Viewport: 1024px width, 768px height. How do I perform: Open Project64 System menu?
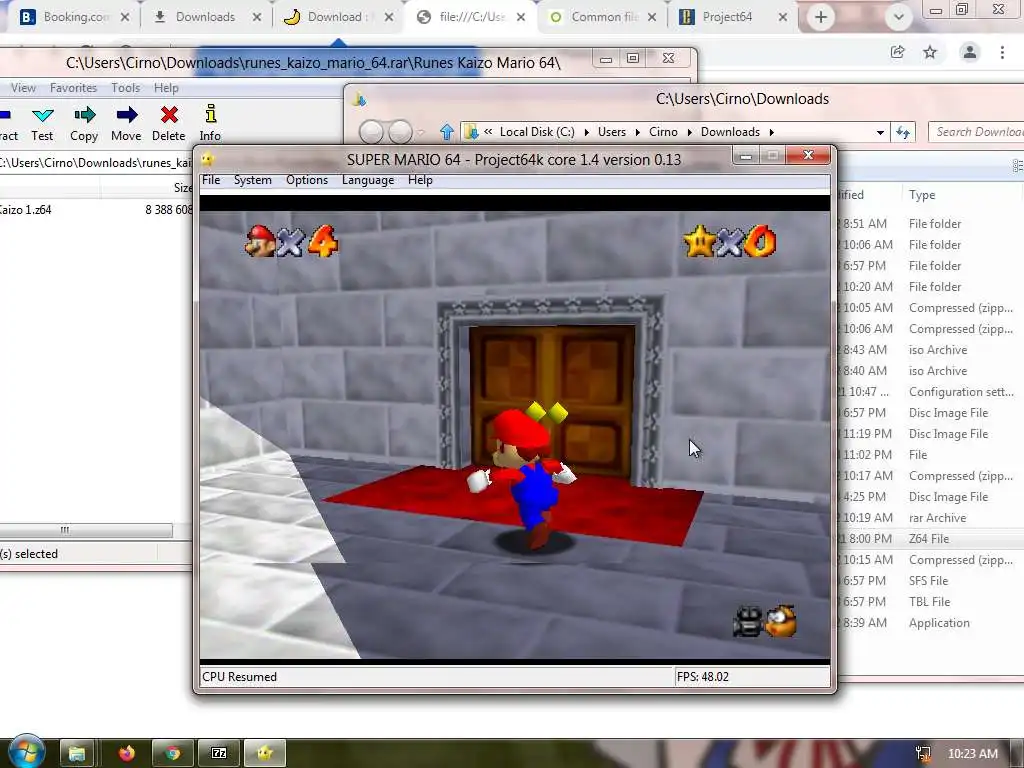click(253, 180)
